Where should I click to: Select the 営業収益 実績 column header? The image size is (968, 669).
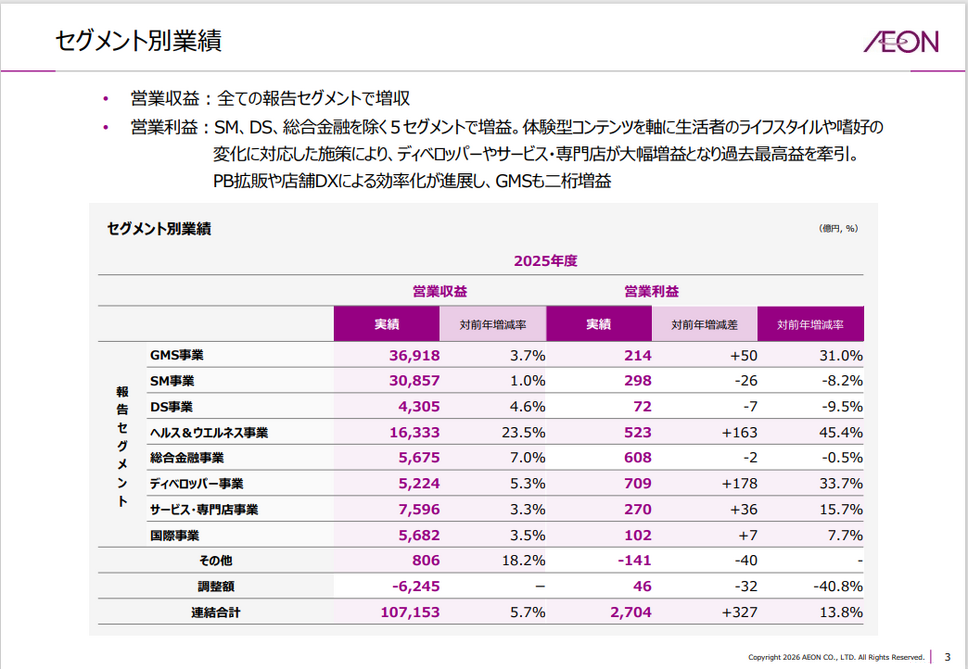tap(387, 324)
